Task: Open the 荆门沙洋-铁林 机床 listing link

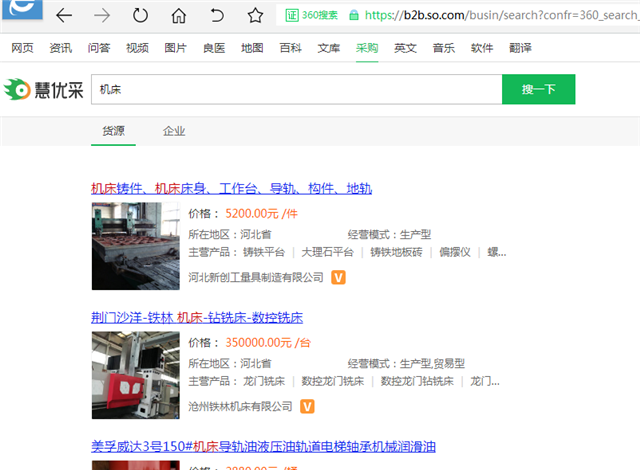Action: [x=196, y=318]
